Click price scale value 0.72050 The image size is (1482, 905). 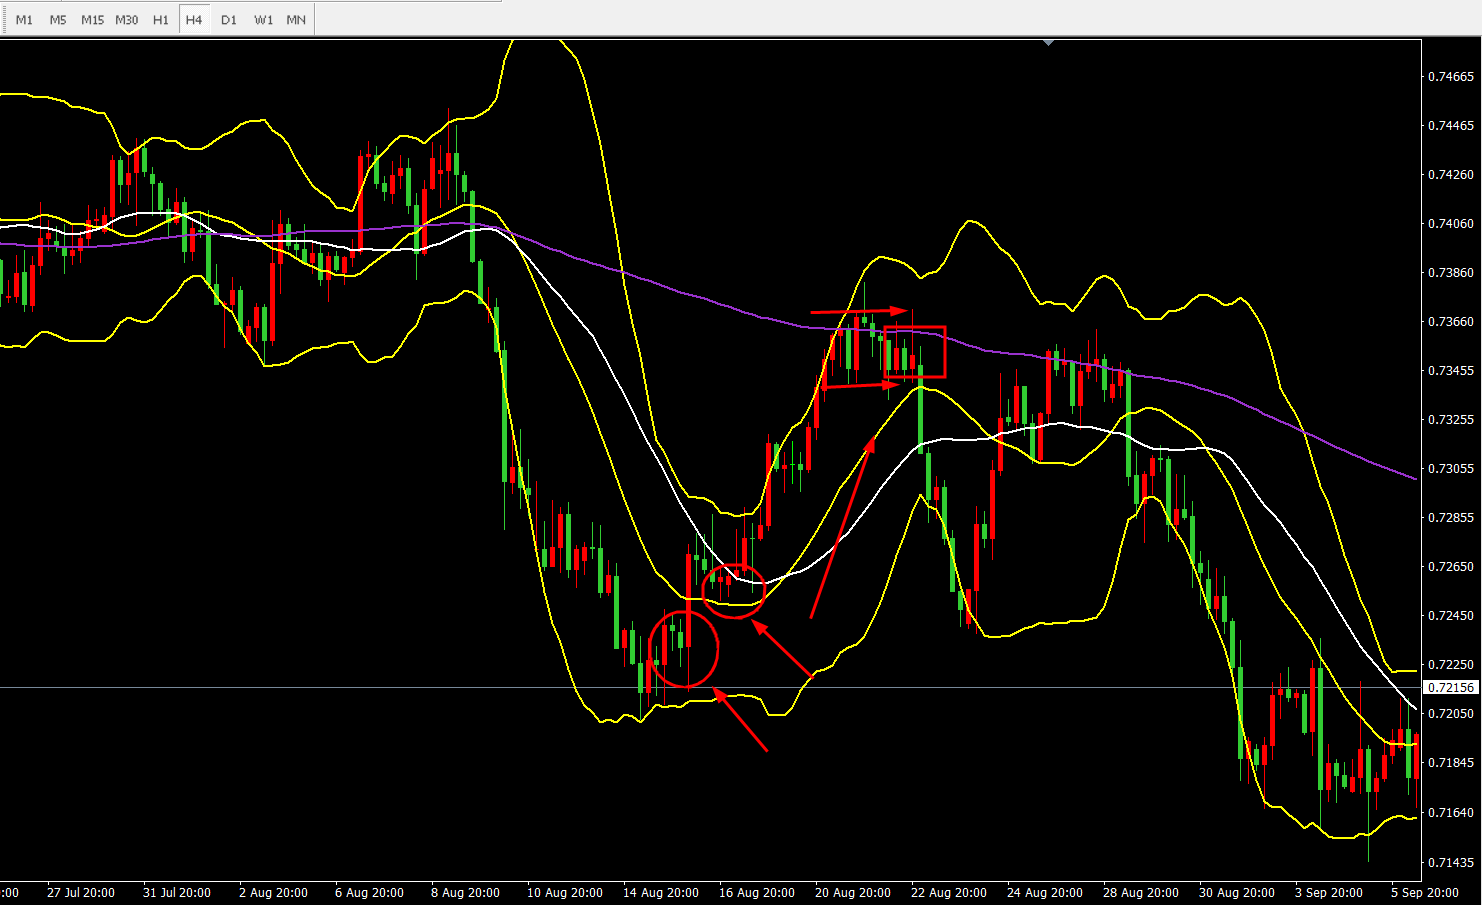point(1450,713)
